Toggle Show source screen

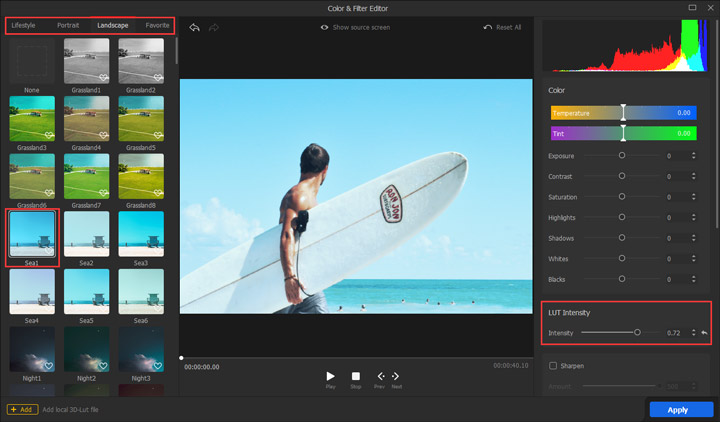(x=355, y=27)
